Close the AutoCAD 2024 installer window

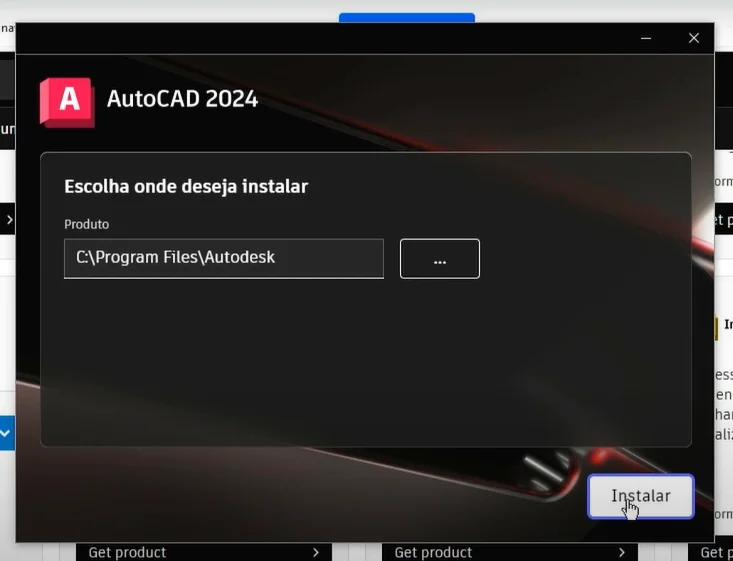click(694, 38)
